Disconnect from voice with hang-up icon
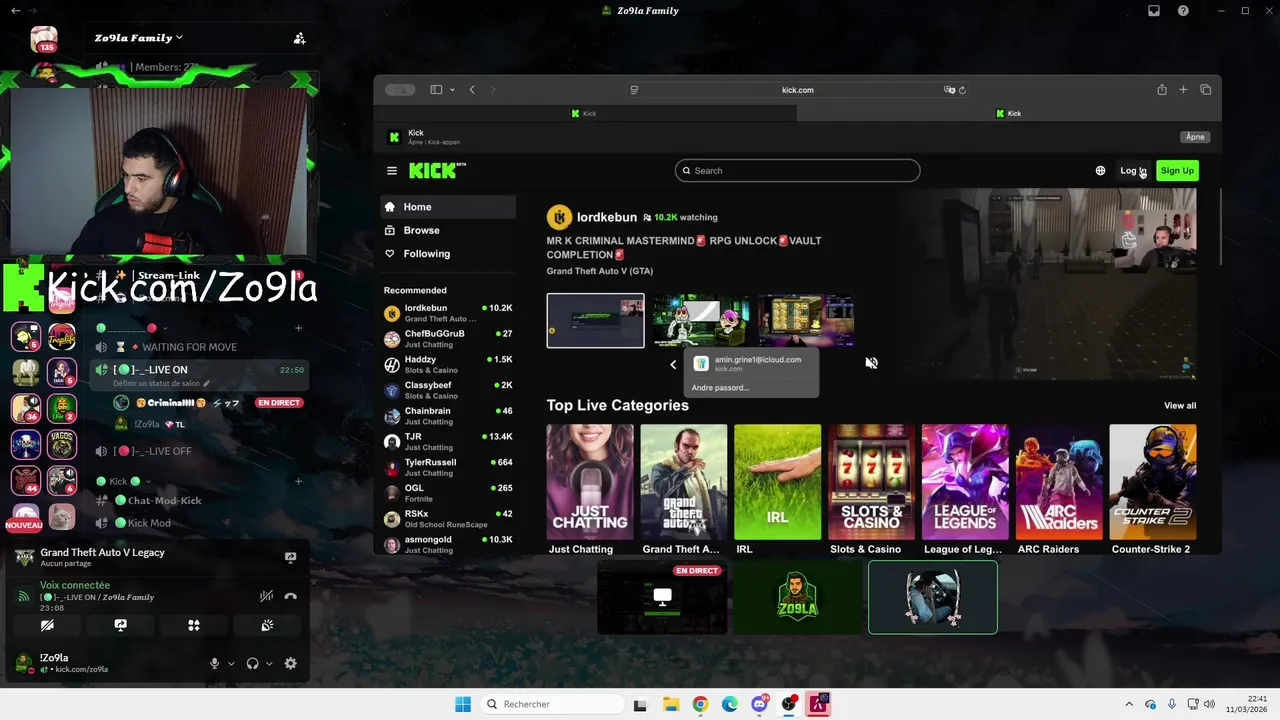Screen dimensions: 1280x720 [290, 596]
